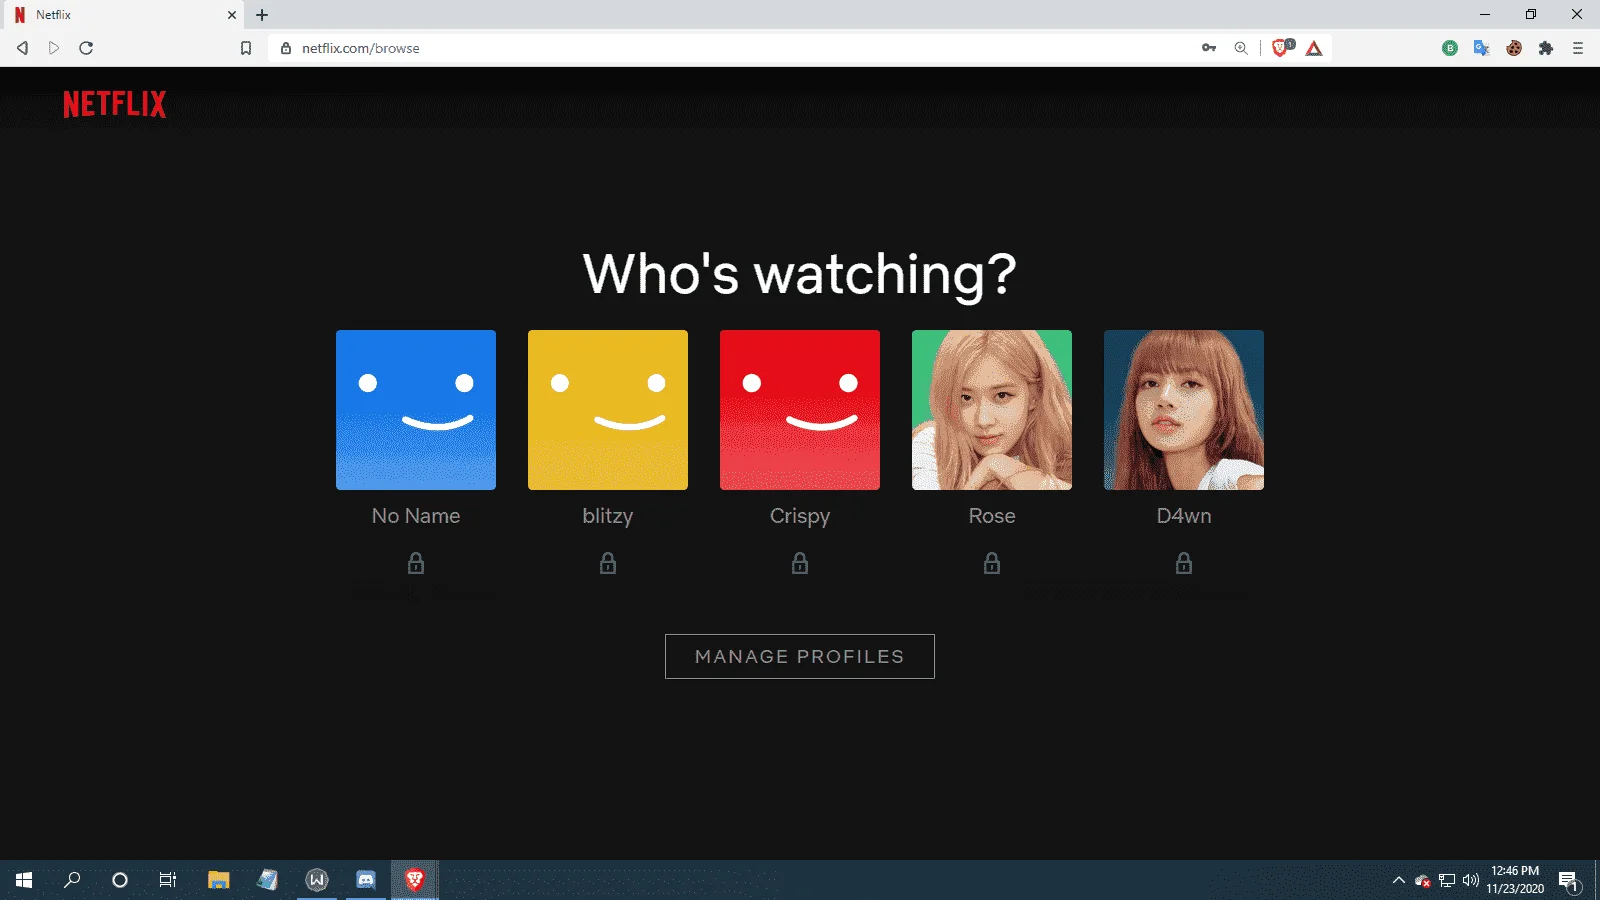Select the No Name blue profile avatar
The height and width of the screenshot is (900, 1600).
tap(416, 410)
